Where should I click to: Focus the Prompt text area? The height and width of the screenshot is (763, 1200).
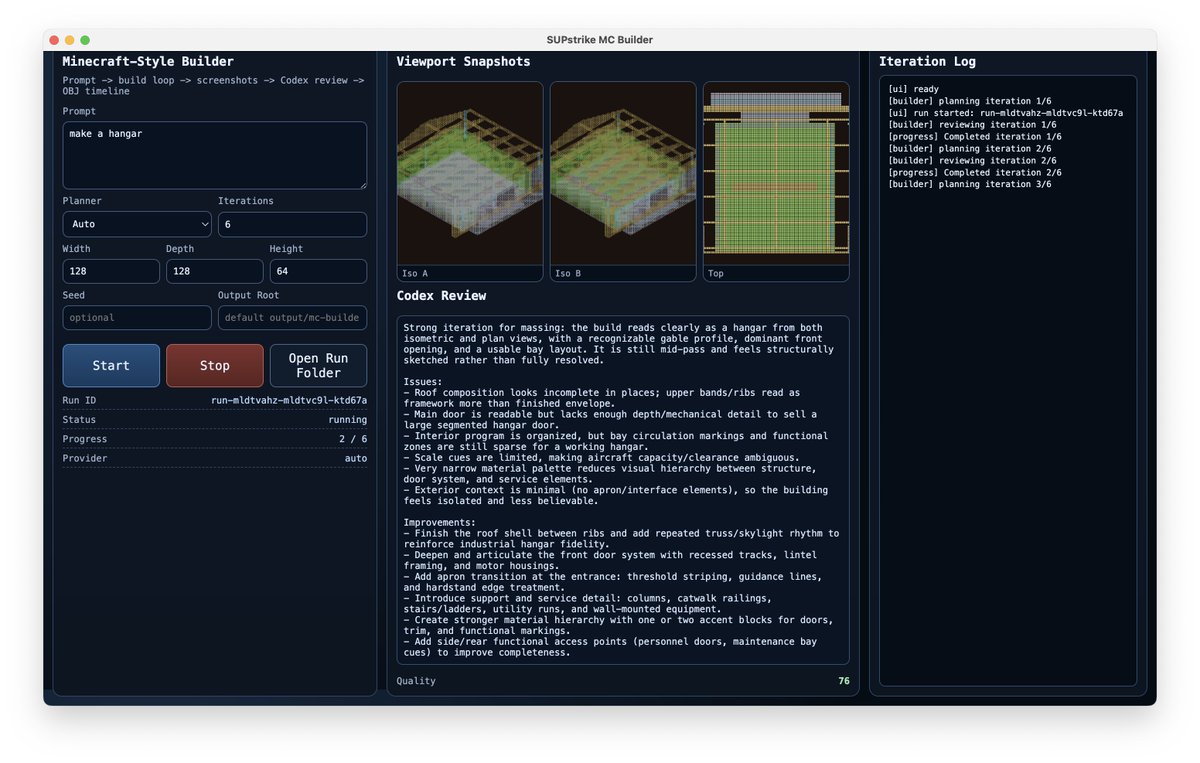[215, 155]
